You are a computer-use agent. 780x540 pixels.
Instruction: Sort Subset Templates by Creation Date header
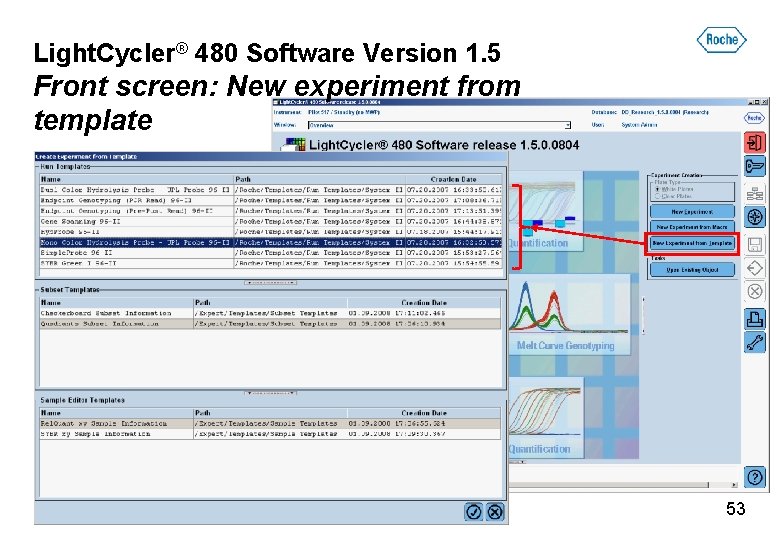[424, 302]
